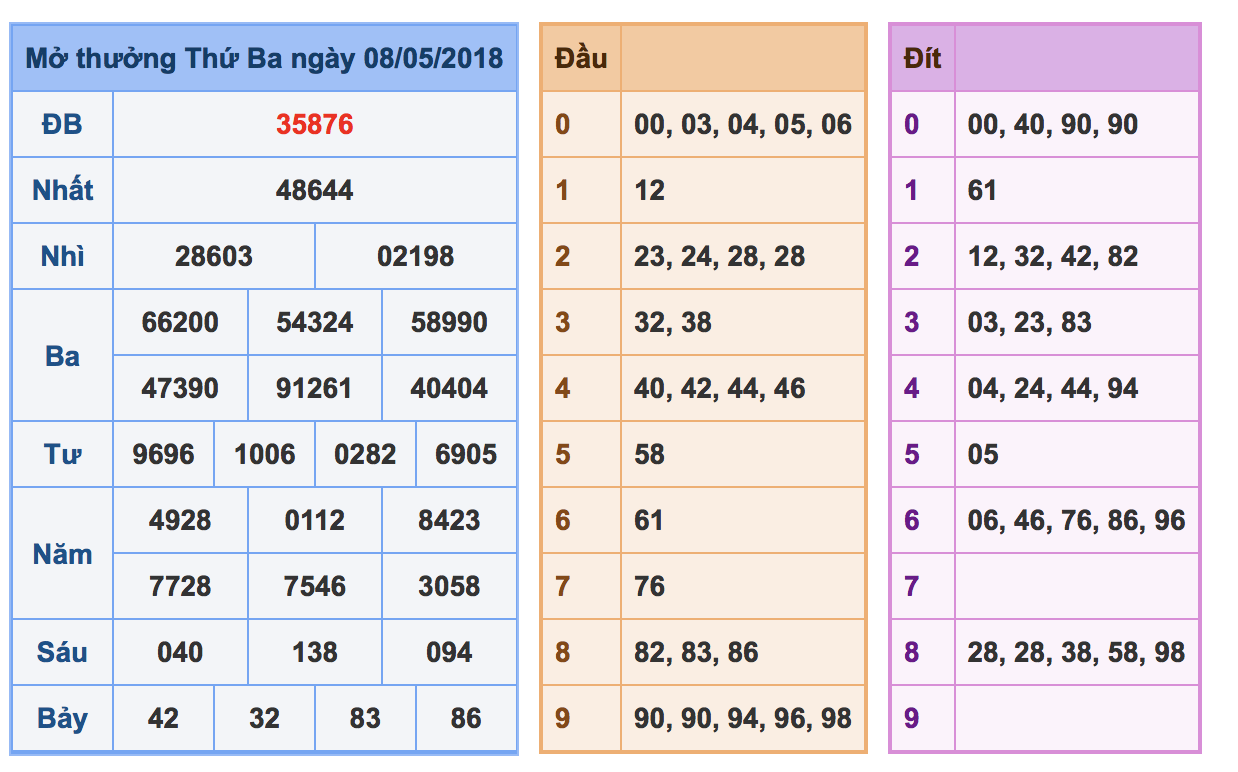
Task: Click the Bảy row label
Action: [x=62, y=718]
